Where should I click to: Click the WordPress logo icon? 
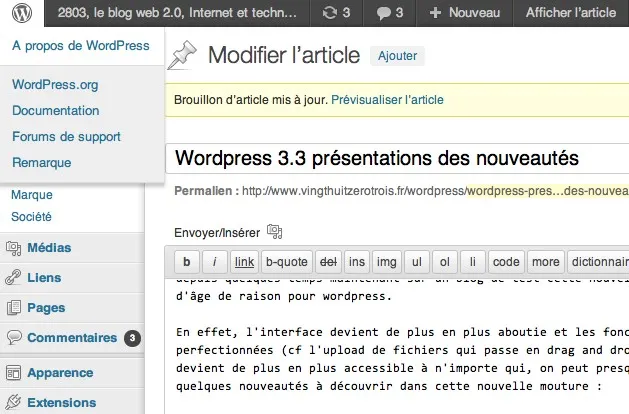click(22, 13)
